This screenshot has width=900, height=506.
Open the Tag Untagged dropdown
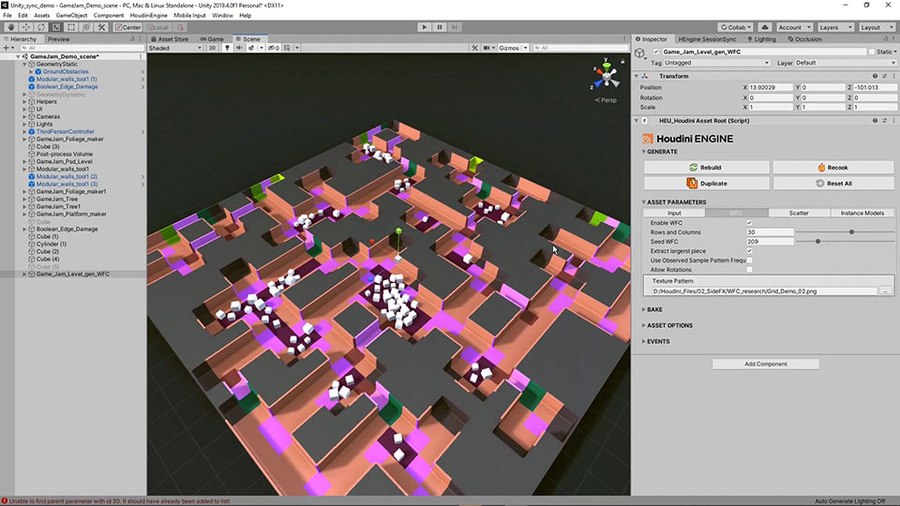pyautogui.click(x=716, y=63)
